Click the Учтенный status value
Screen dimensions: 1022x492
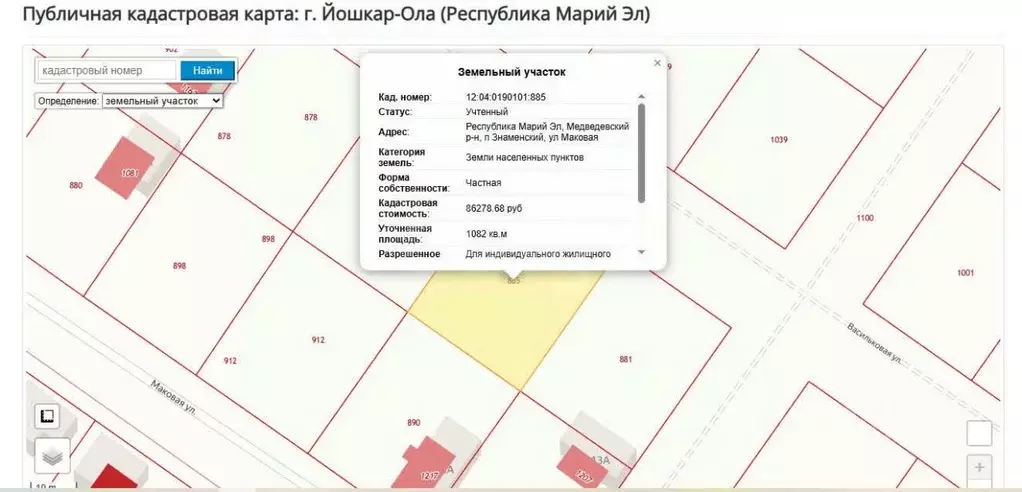click(x=487, y=112)
